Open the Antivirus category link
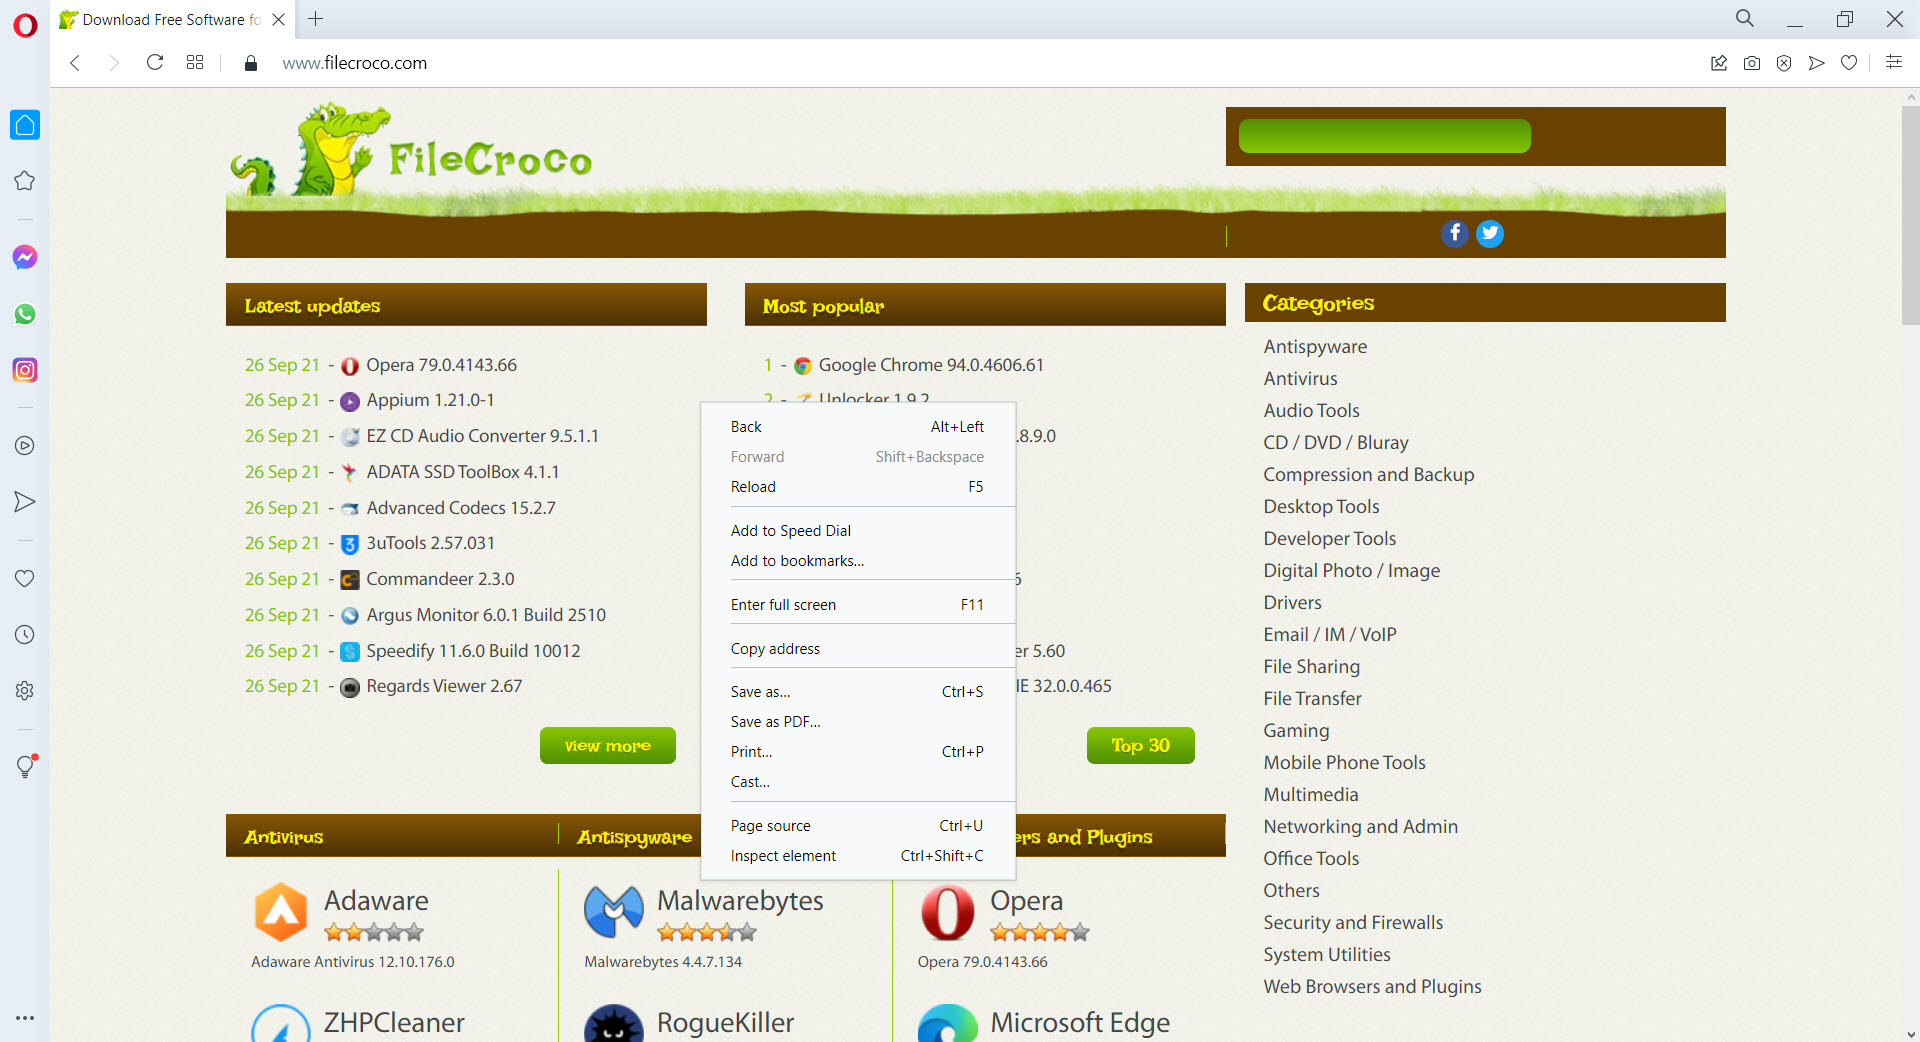The width and height of the screenshot is (1920, 1042). pos(1300,379)
